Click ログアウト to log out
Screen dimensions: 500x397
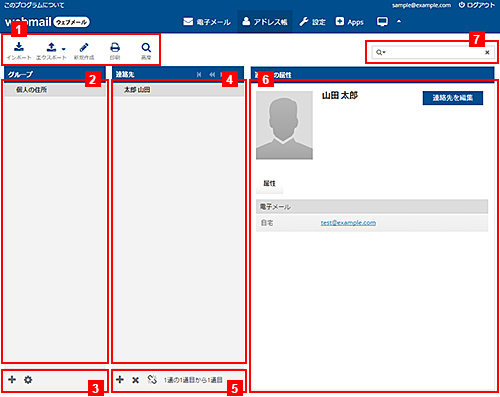(x=477, y=5)
